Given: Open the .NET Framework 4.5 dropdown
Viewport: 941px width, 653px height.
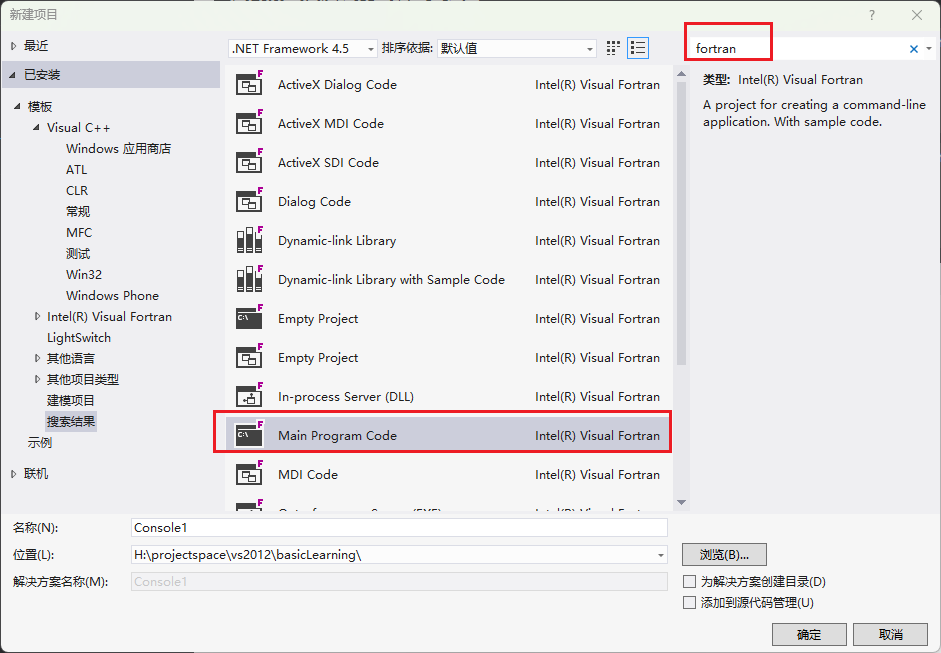Looking at the screenshot, I should tap(303, 49).
